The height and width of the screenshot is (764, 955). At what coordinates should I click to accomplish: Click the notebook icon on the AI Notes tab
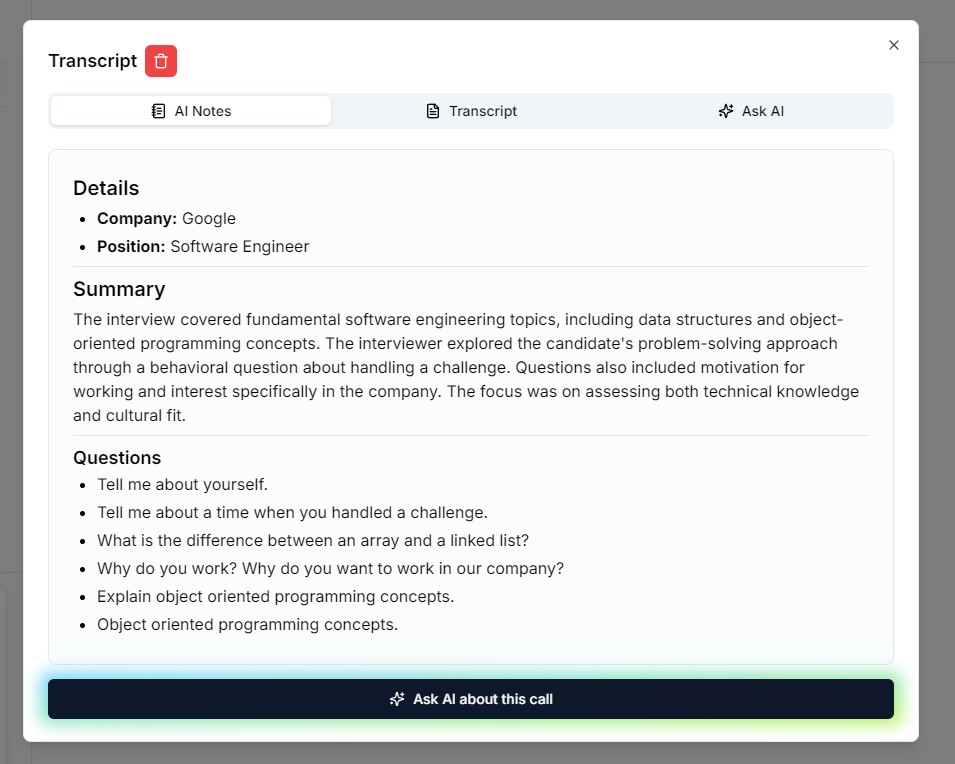point(158,110)
